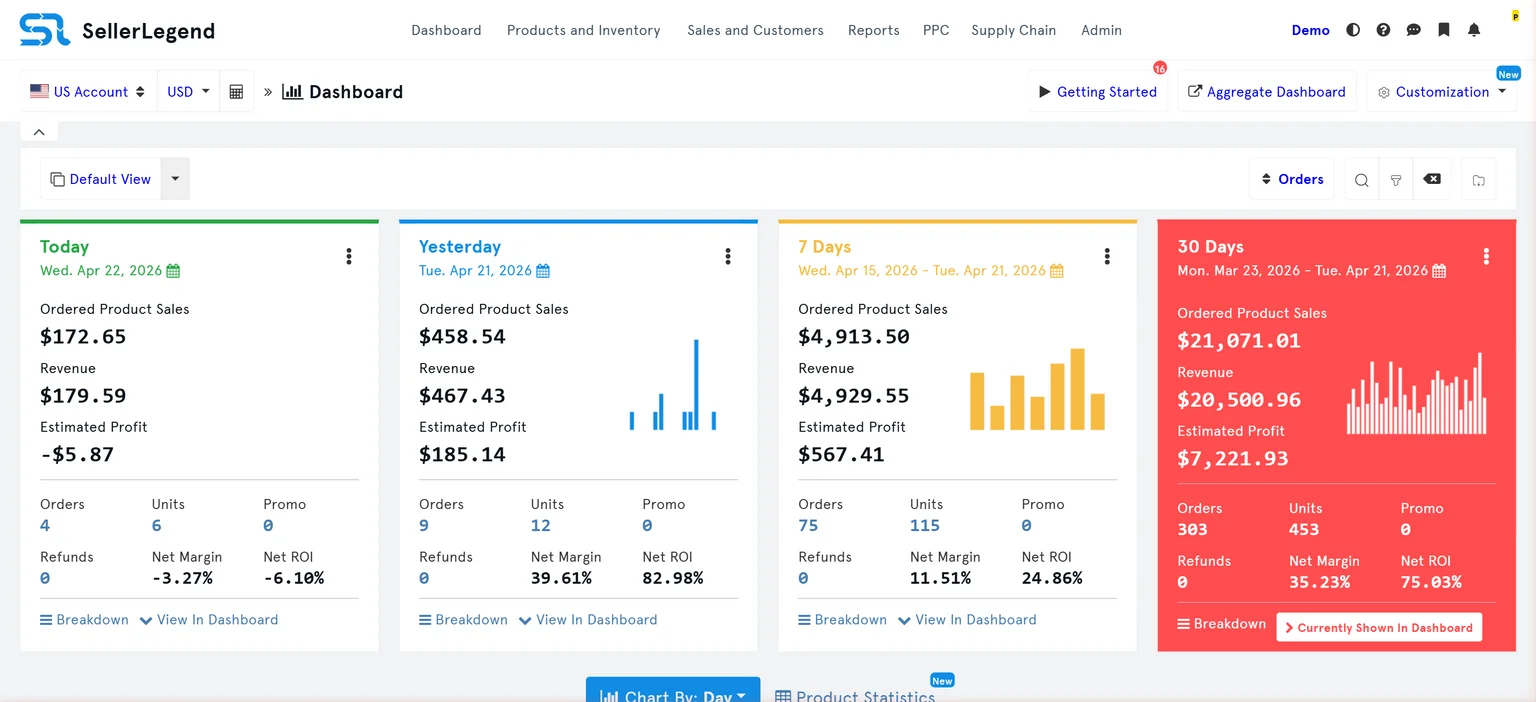The width and height of the screenshot is (1536, 702).
Task: Open the filter funnel icon
Action: pos(1396,180)
